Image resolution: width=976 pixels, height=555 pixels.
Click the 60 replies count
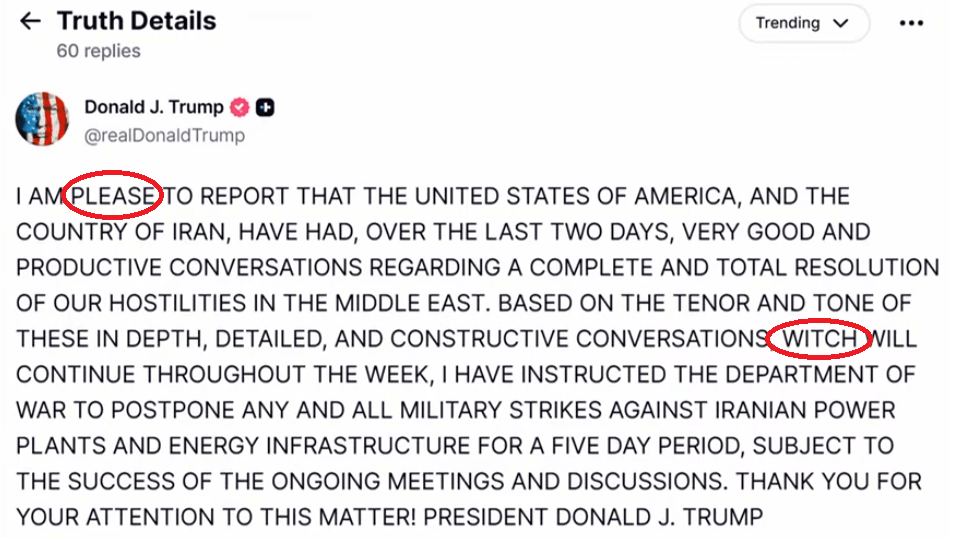coord(99,51)
